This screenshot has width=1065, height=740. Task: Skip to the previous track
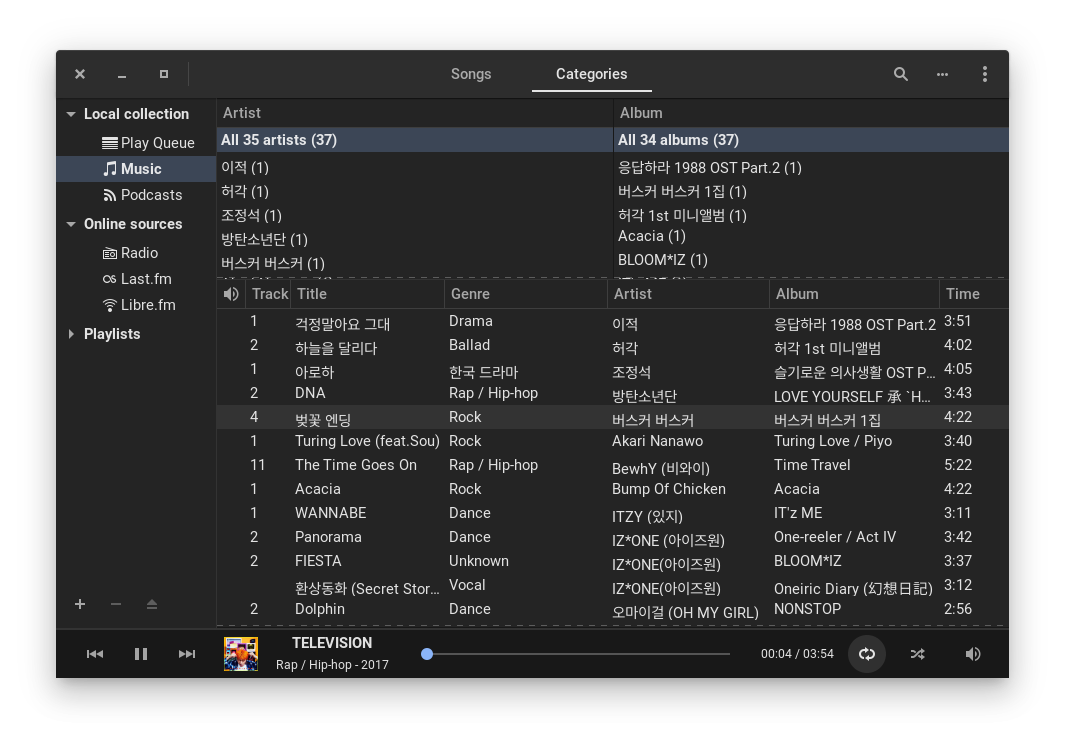(x=95, y=654)
